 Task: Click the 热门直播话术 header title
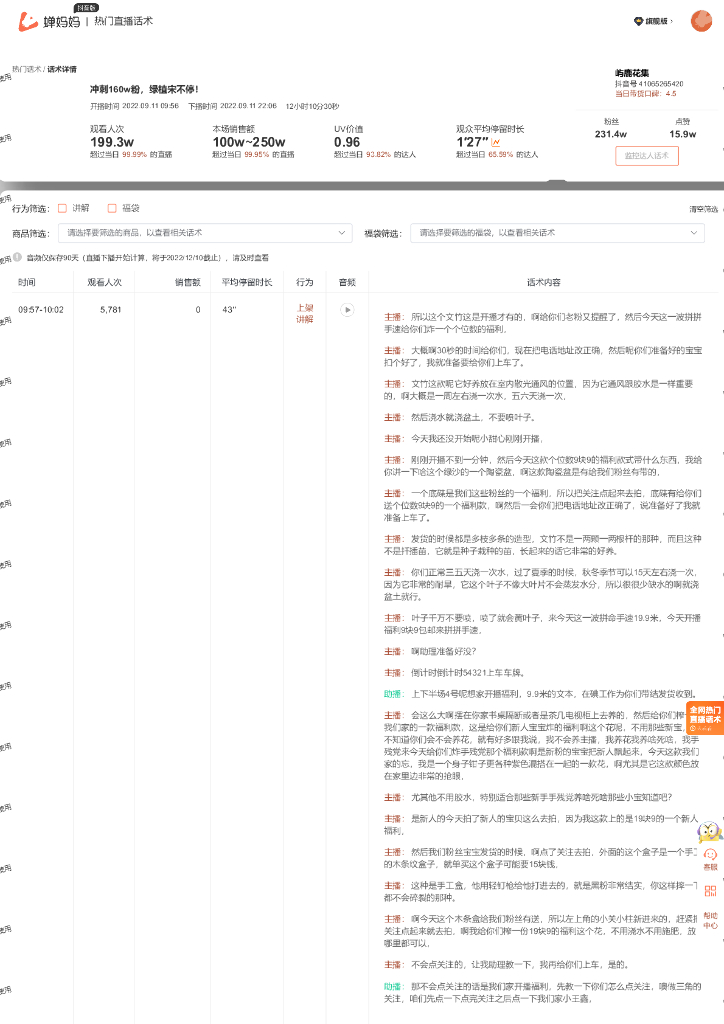click(x=123, y=21)
